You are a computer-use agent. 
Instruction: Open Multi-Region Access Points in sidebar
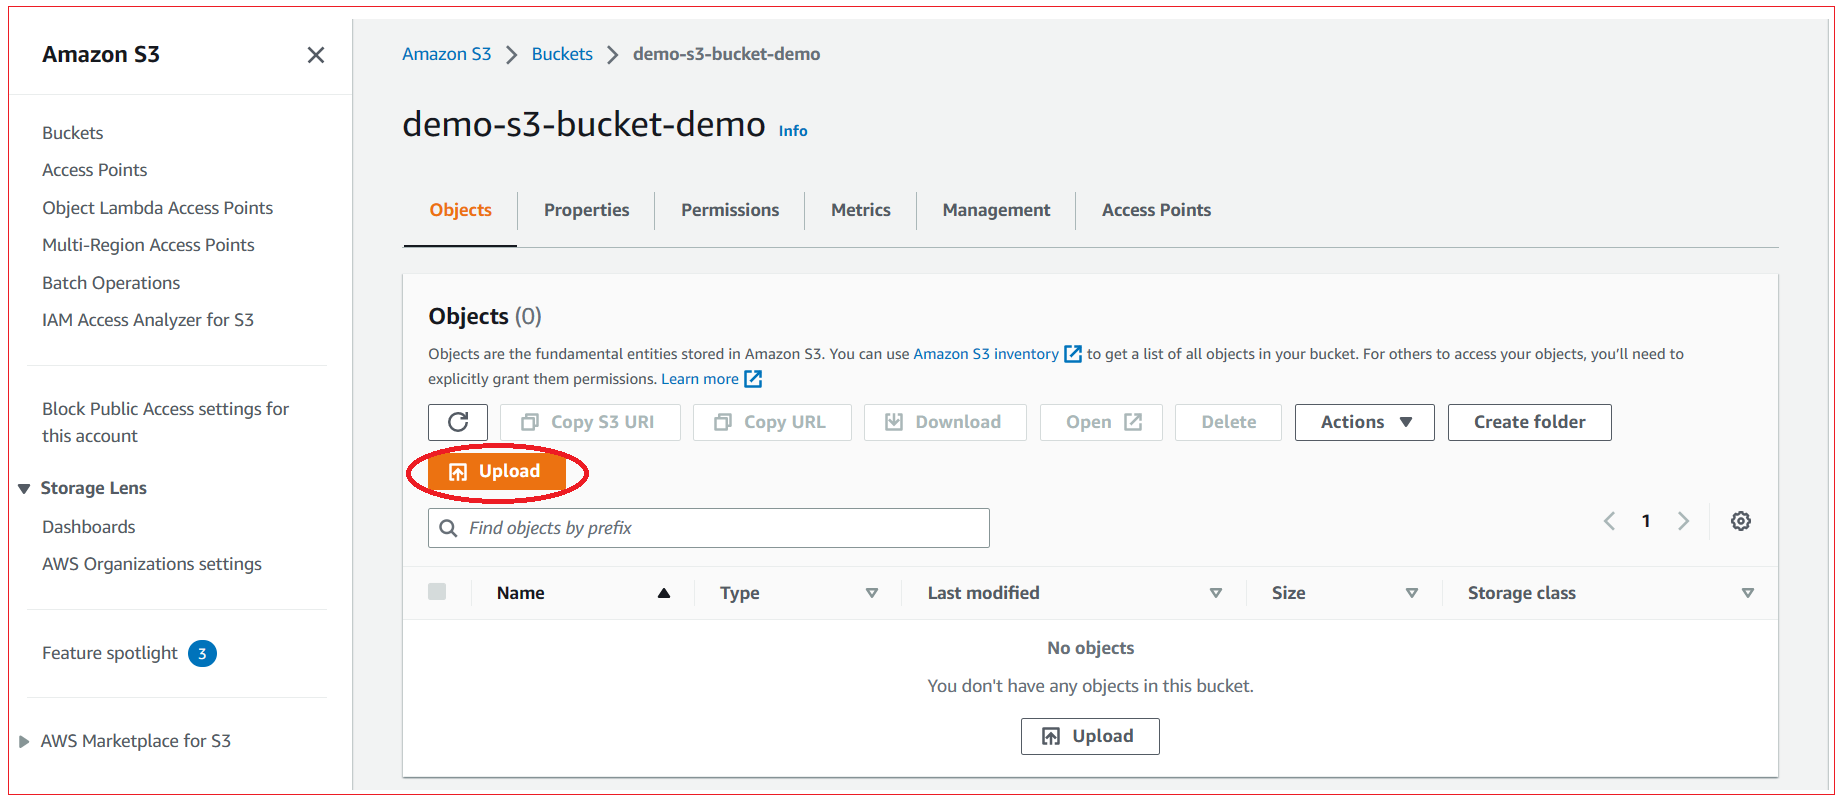coord(148,245)
